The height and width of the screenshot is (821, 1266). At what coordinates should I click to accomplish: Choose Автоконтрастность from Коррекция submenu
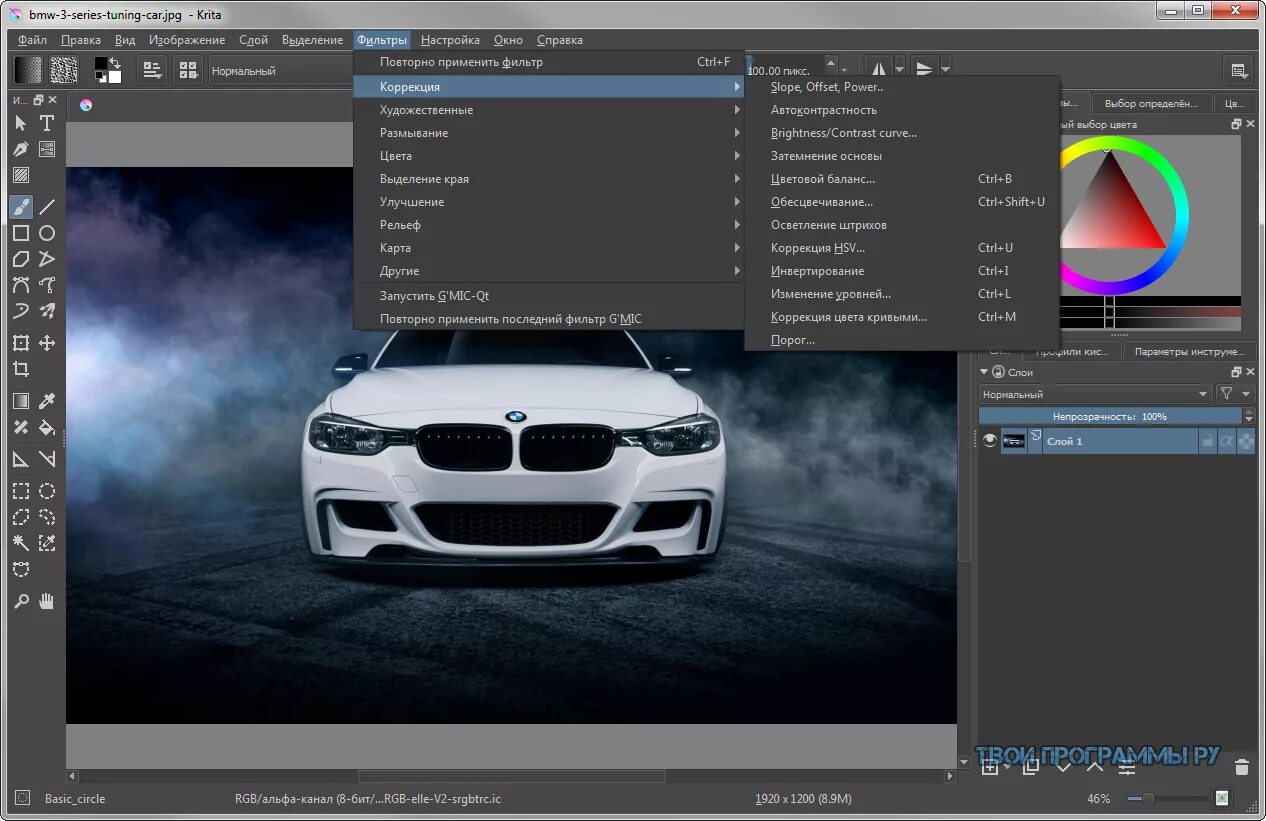pyautogui.click(x=901, y=110)
